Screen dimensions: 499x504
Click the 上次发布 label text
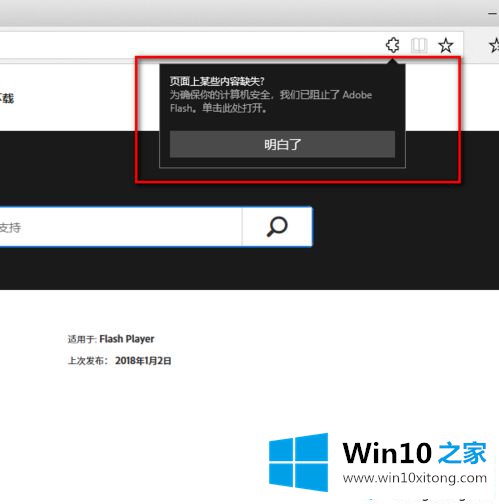pyautogui.click(x=88, y=361)
